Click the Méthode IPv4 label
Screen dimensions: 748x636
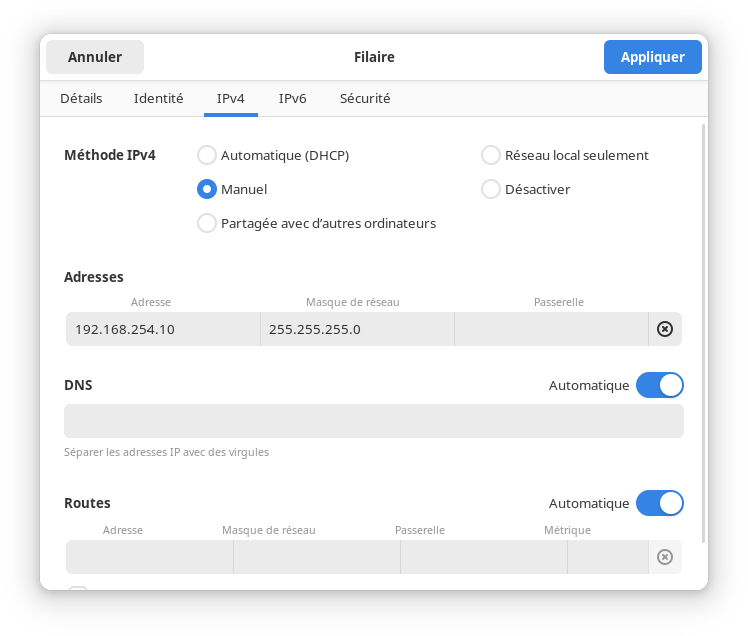pos(110,155)
